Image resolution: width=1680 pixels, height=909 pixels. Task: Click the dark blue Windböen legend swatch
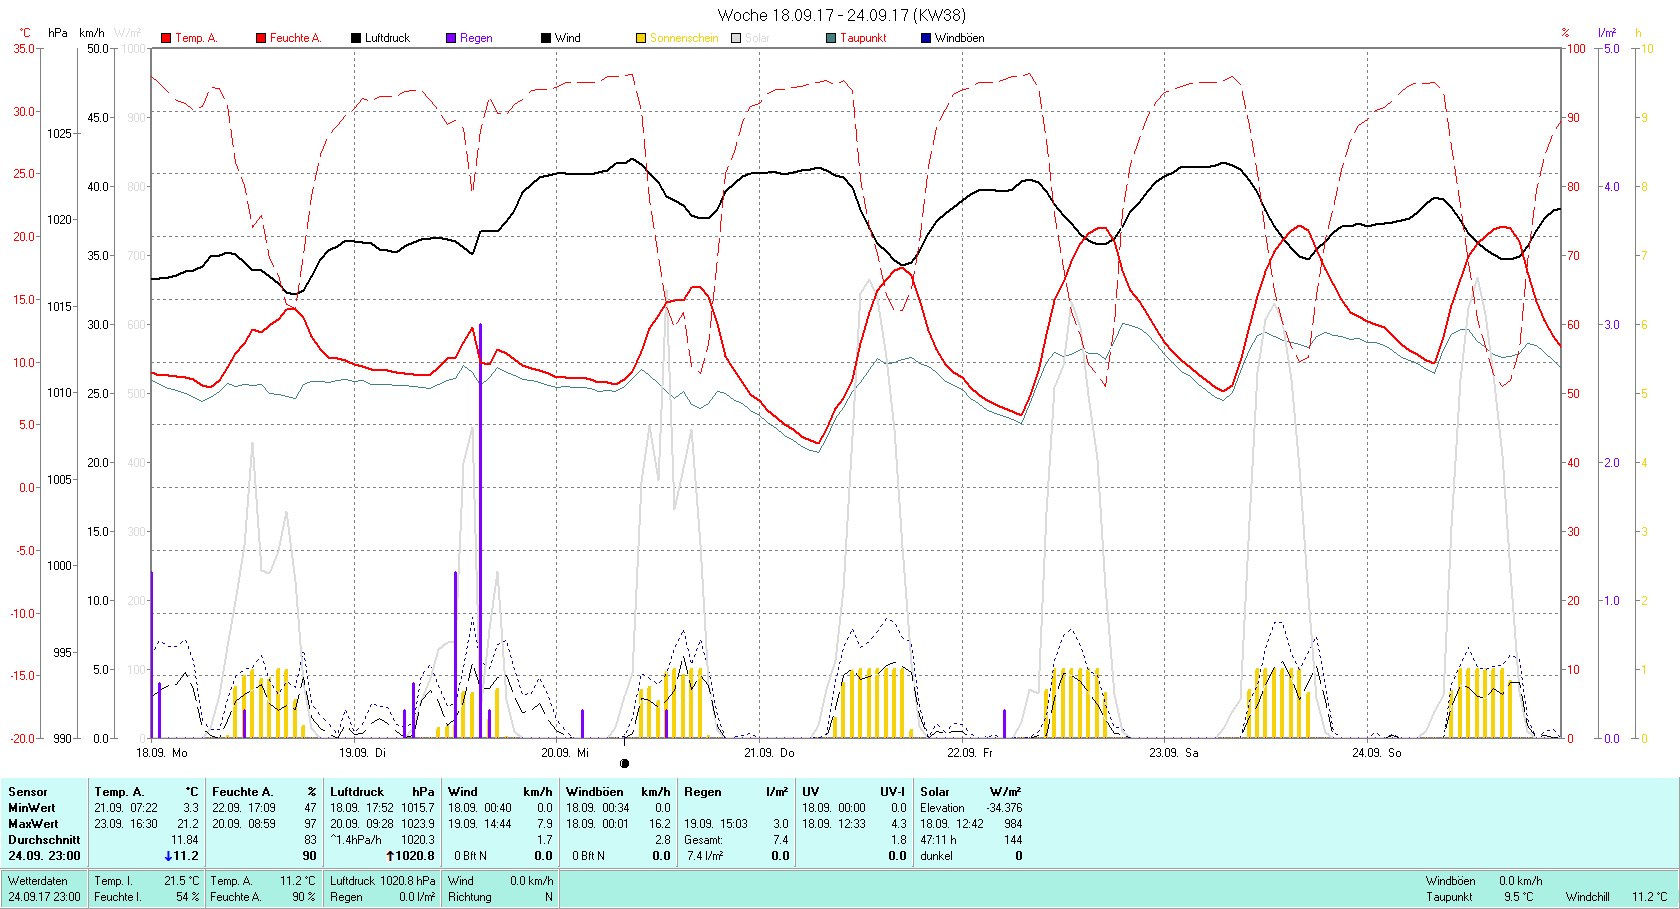point(926,38)
